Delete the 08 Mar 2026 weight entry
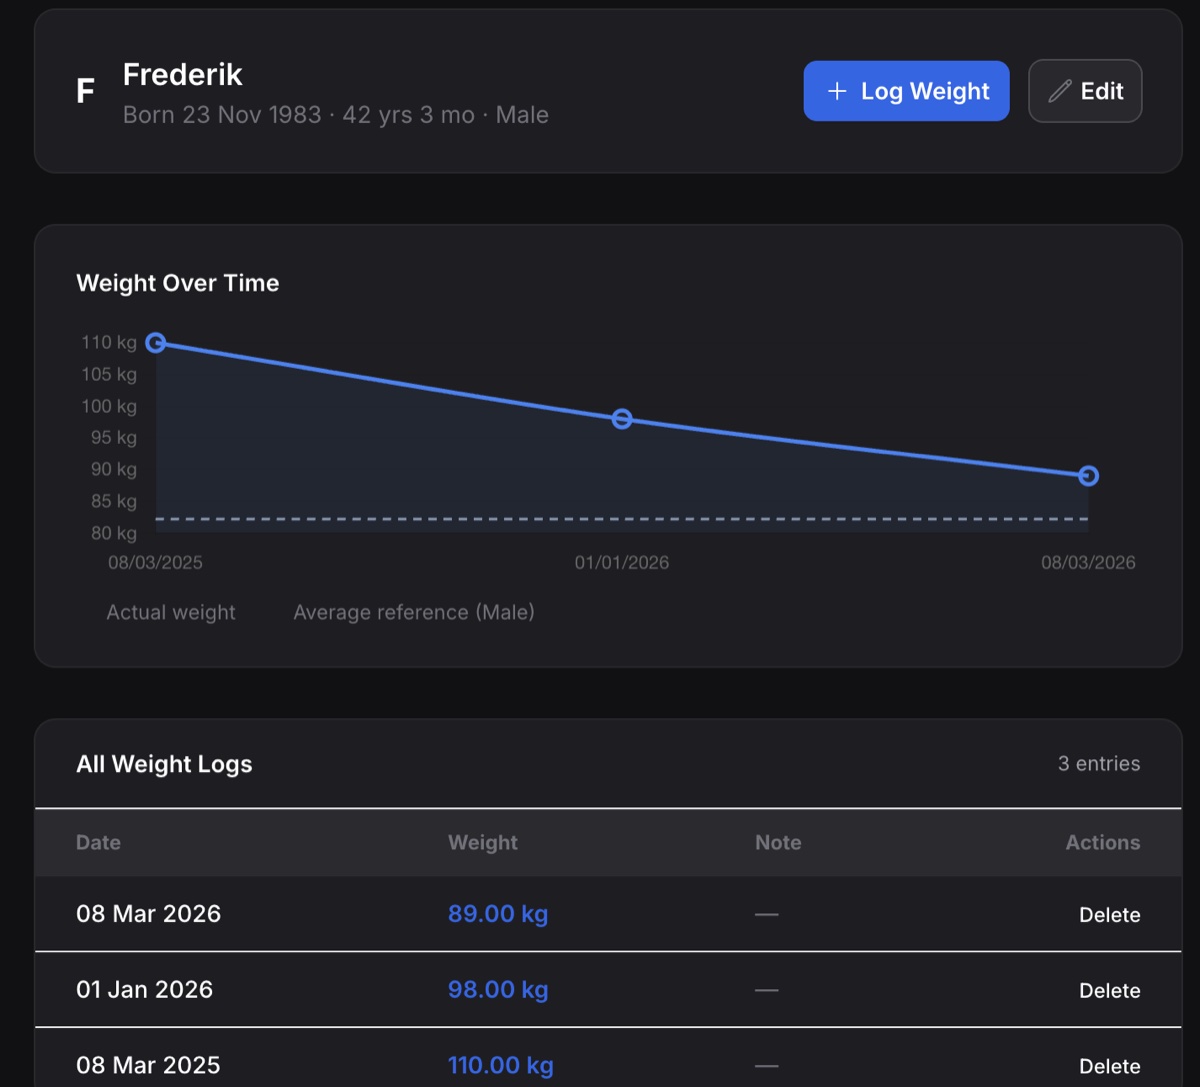 click(x=1110, y=914)
